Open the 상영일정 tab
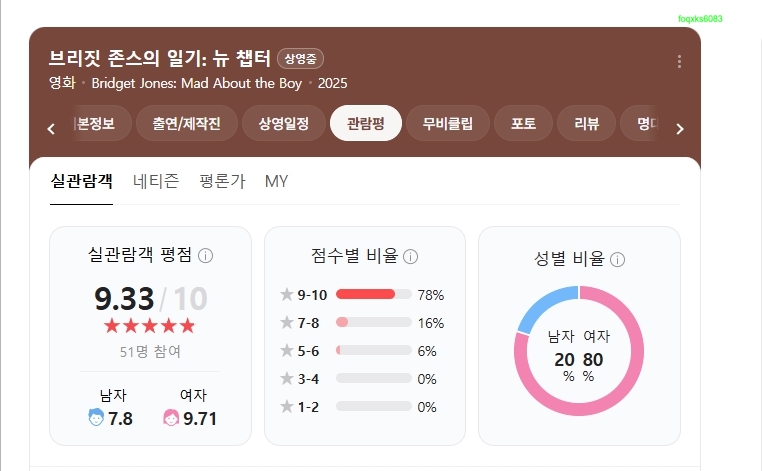The height and width of the screenshot is (471, 762). 284,123
